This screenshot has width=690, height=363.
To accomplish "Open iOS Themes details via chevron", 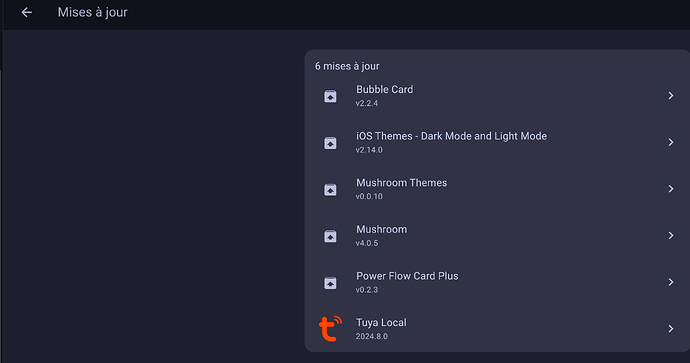I will pos(671,142).
